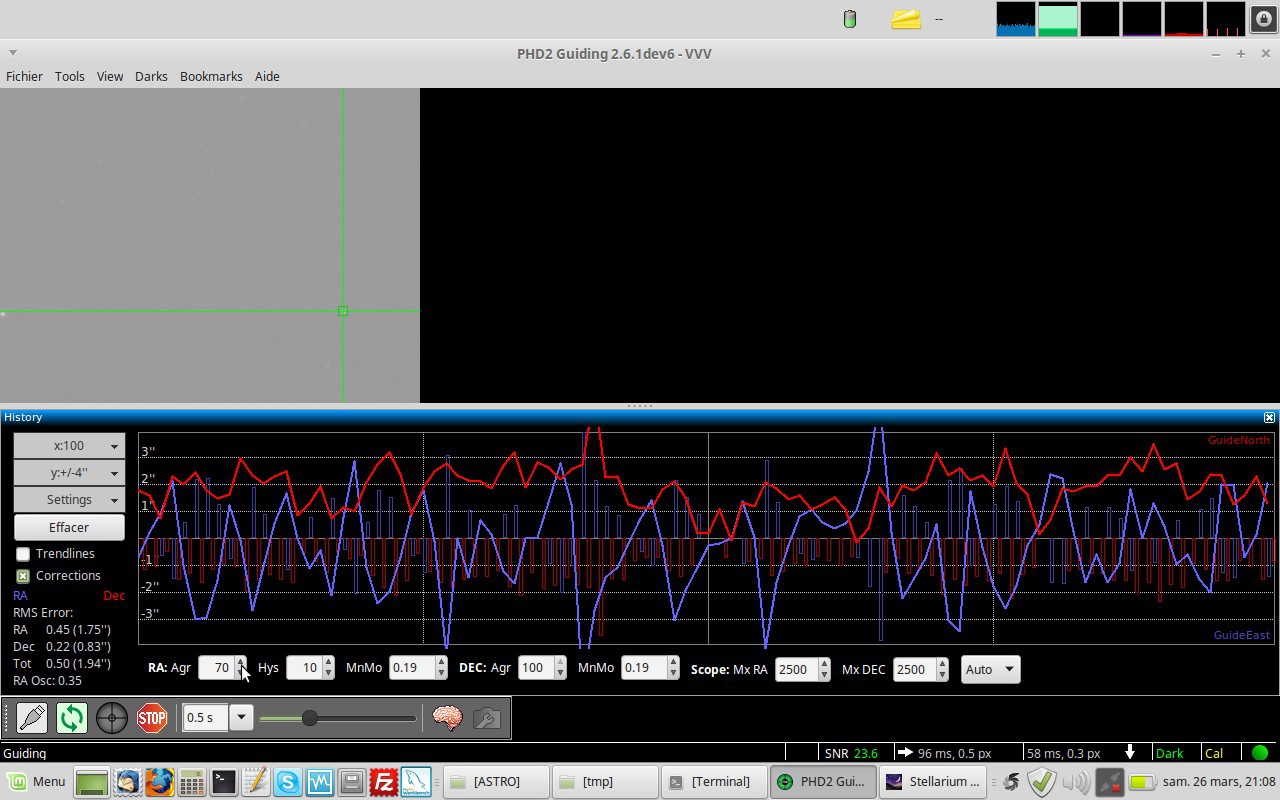Viewport: 1280px width, 800px height.
Task: Open the y:+/-4'' range dropdown
Action: 69,473
